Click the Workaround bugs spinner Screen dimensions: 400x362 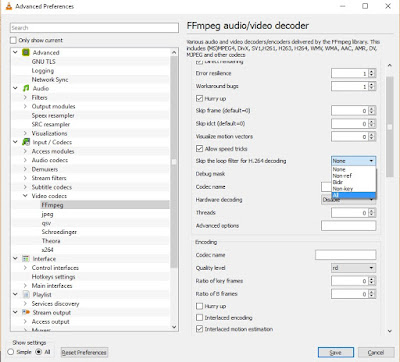pos(354,86)
